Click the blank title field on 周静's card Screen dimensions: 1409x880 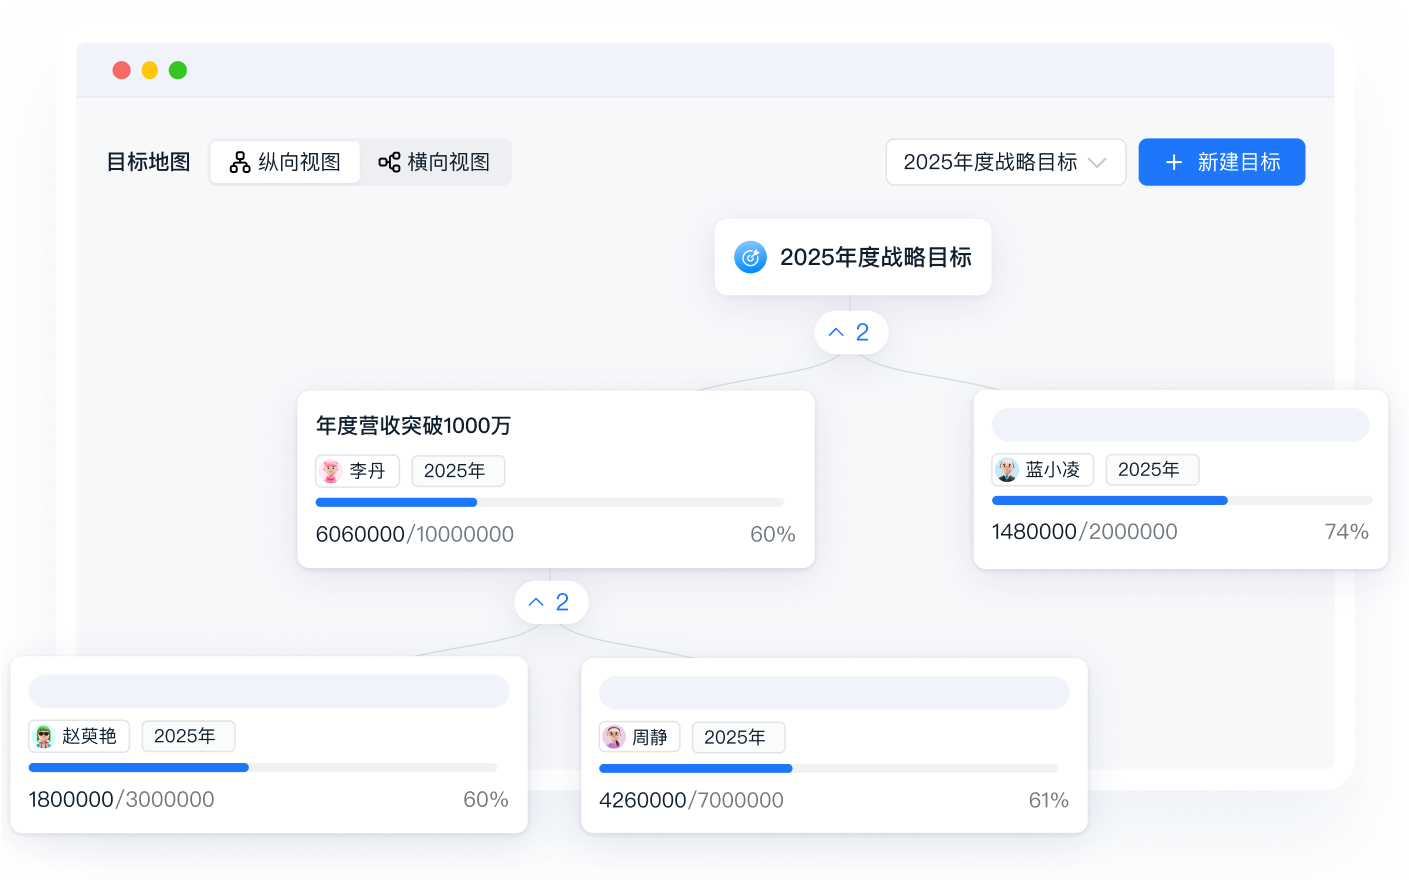(x=834, y=693)
